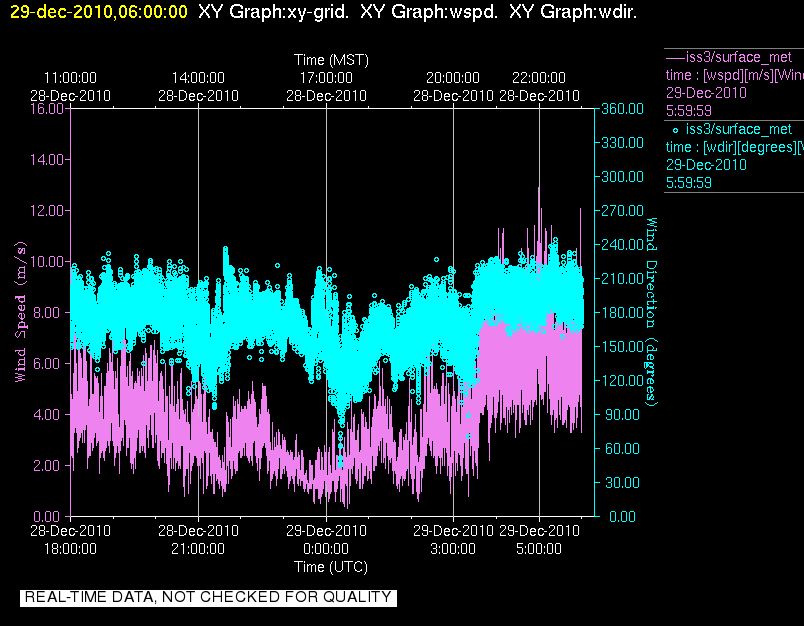The height and width of the screenshot is (626, 804).
Task: Click the Time (UTC) axis title
Action: point(331,567)
